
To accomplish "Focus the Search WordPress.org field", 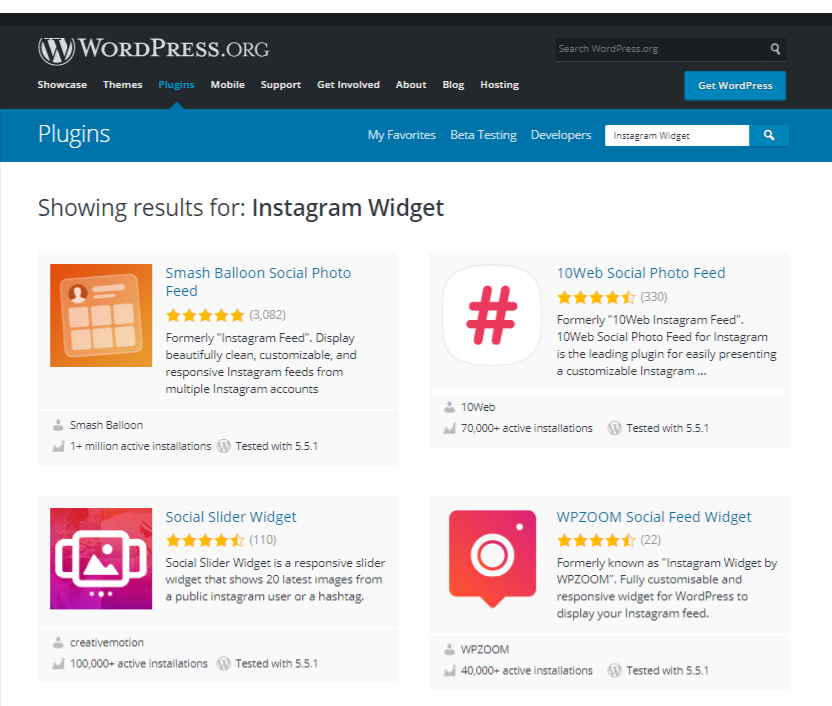I will 661,49.
